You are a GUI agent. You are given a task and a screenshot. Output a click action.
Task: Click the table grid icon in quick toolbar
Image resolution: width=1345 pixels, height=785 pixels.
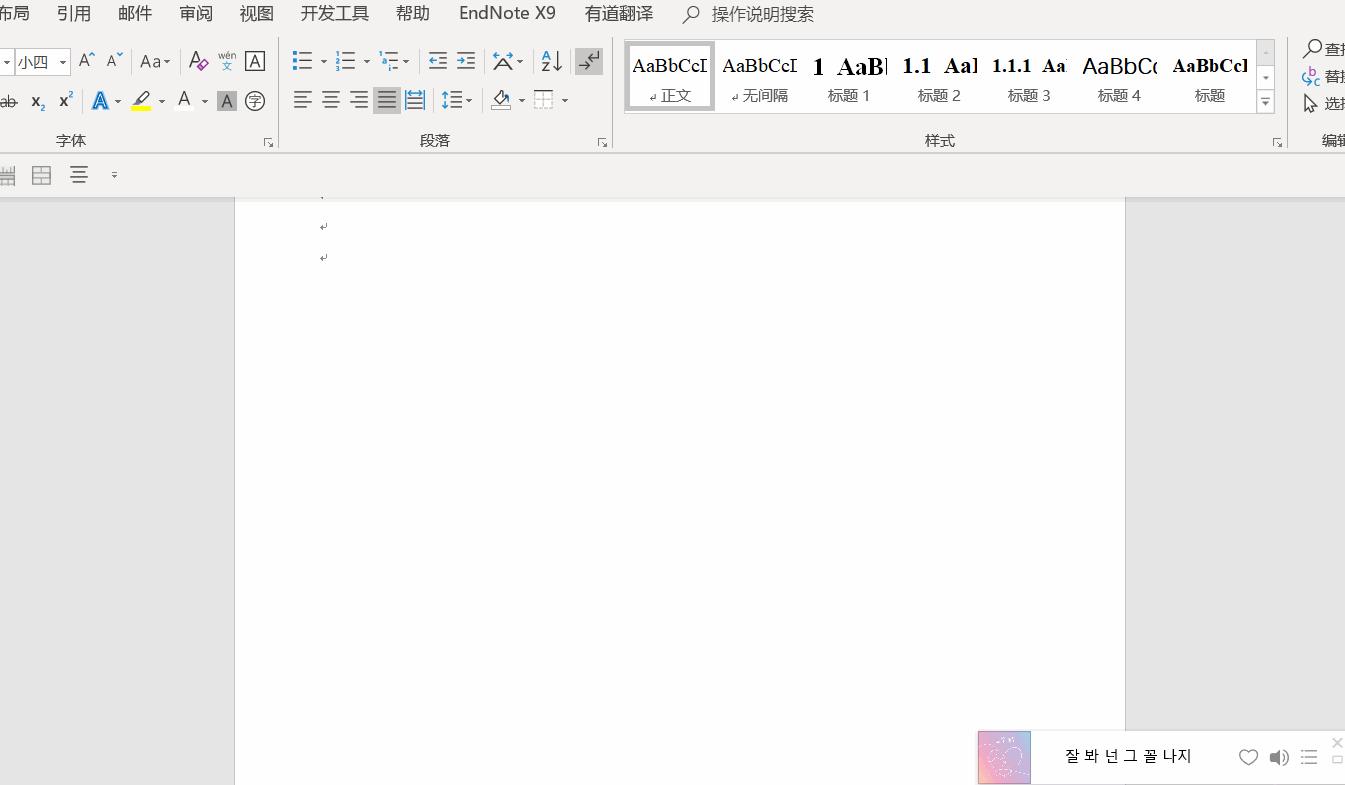(x=41, y=175)
